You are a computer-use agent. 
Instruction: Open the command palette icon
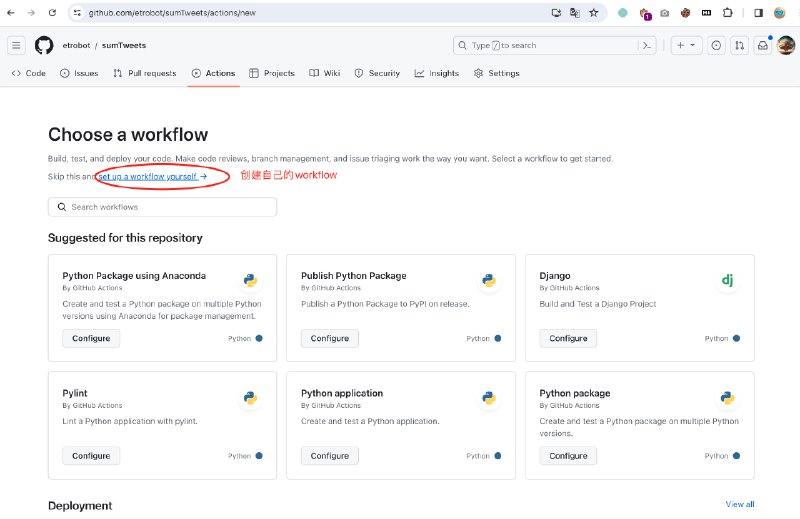pos(647,45)
